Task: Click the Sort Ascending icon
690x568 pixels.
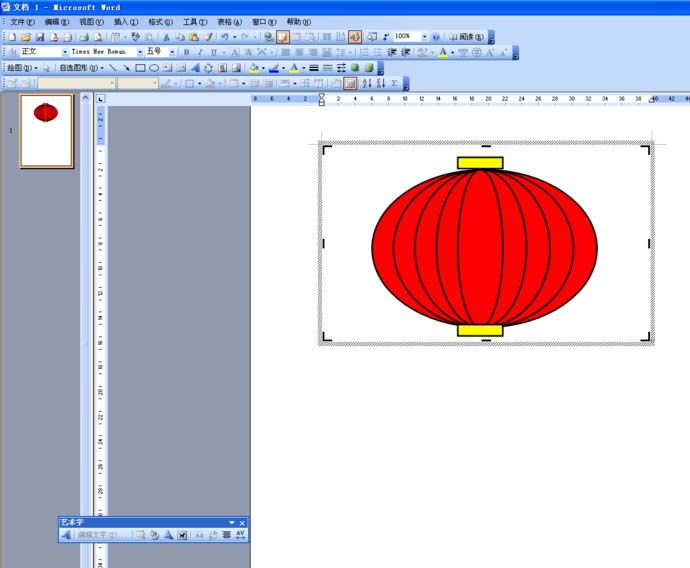Action: point(366,83)
